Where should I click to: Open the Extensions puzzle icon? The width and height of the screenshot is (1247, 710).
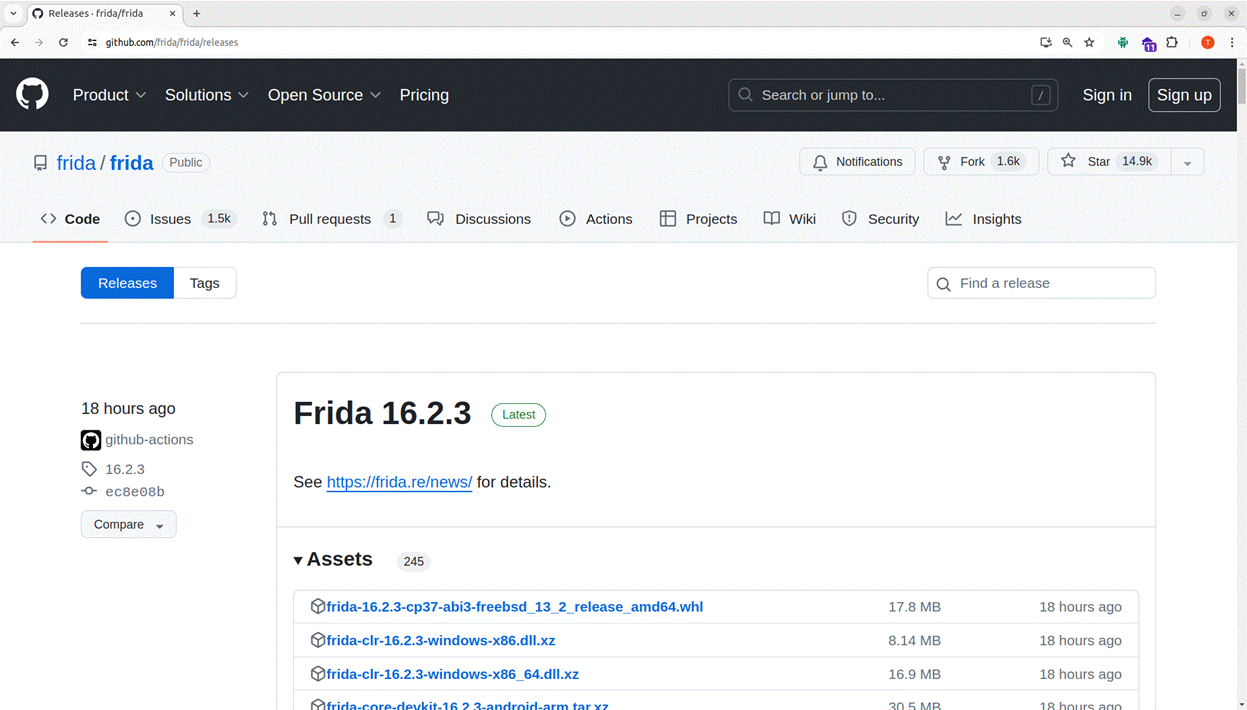pos(1172,42)
